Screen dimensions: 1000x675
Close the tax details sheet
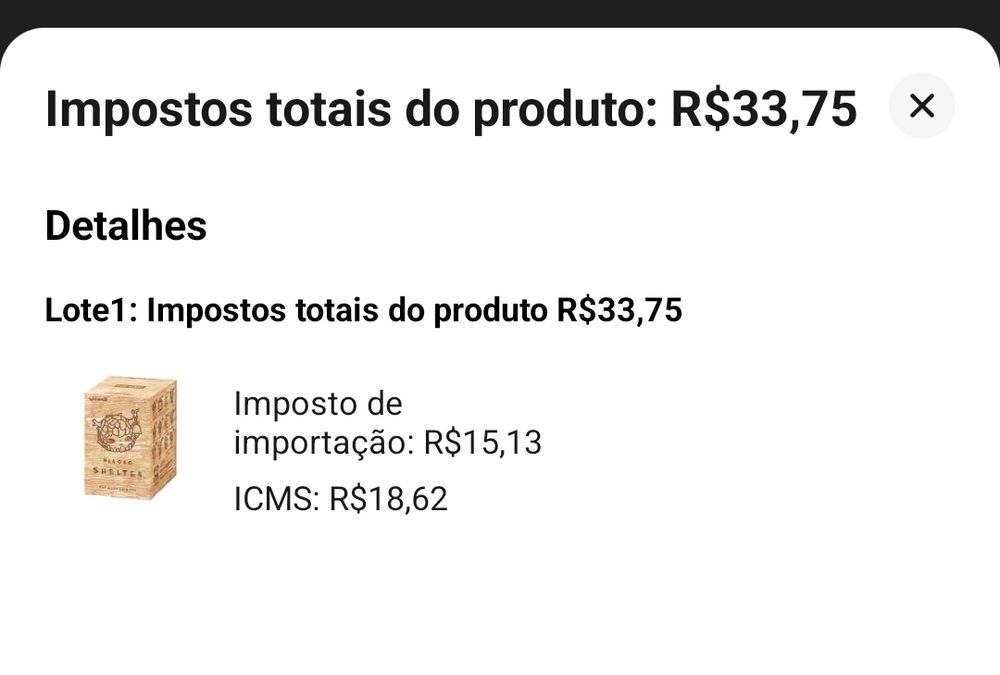(x=921, y=106)
